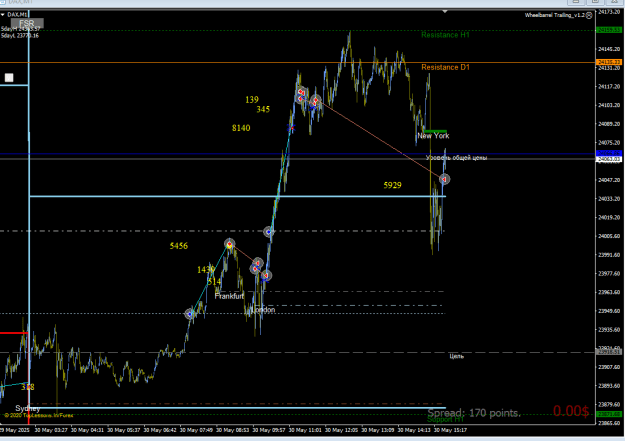The width and height of the screenshot is (625, 441).
Task: Click the Sydney session label
Action: pos(28,408)
